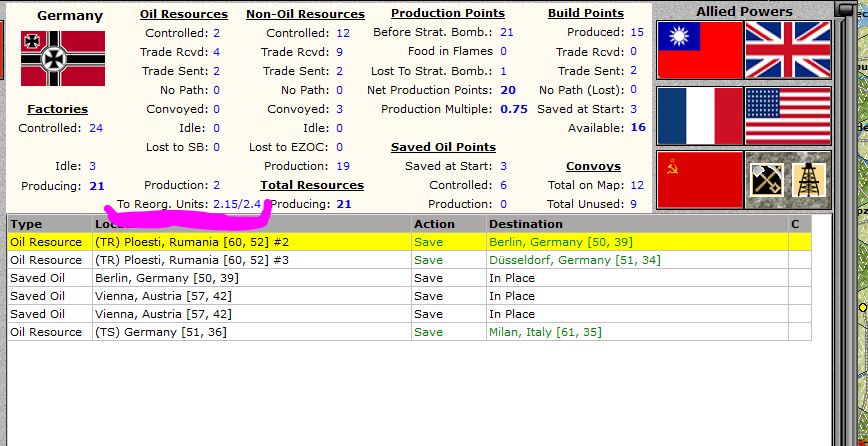Click the Build Points heading
This screenshot has height=446, width=868.
[586, 13]
